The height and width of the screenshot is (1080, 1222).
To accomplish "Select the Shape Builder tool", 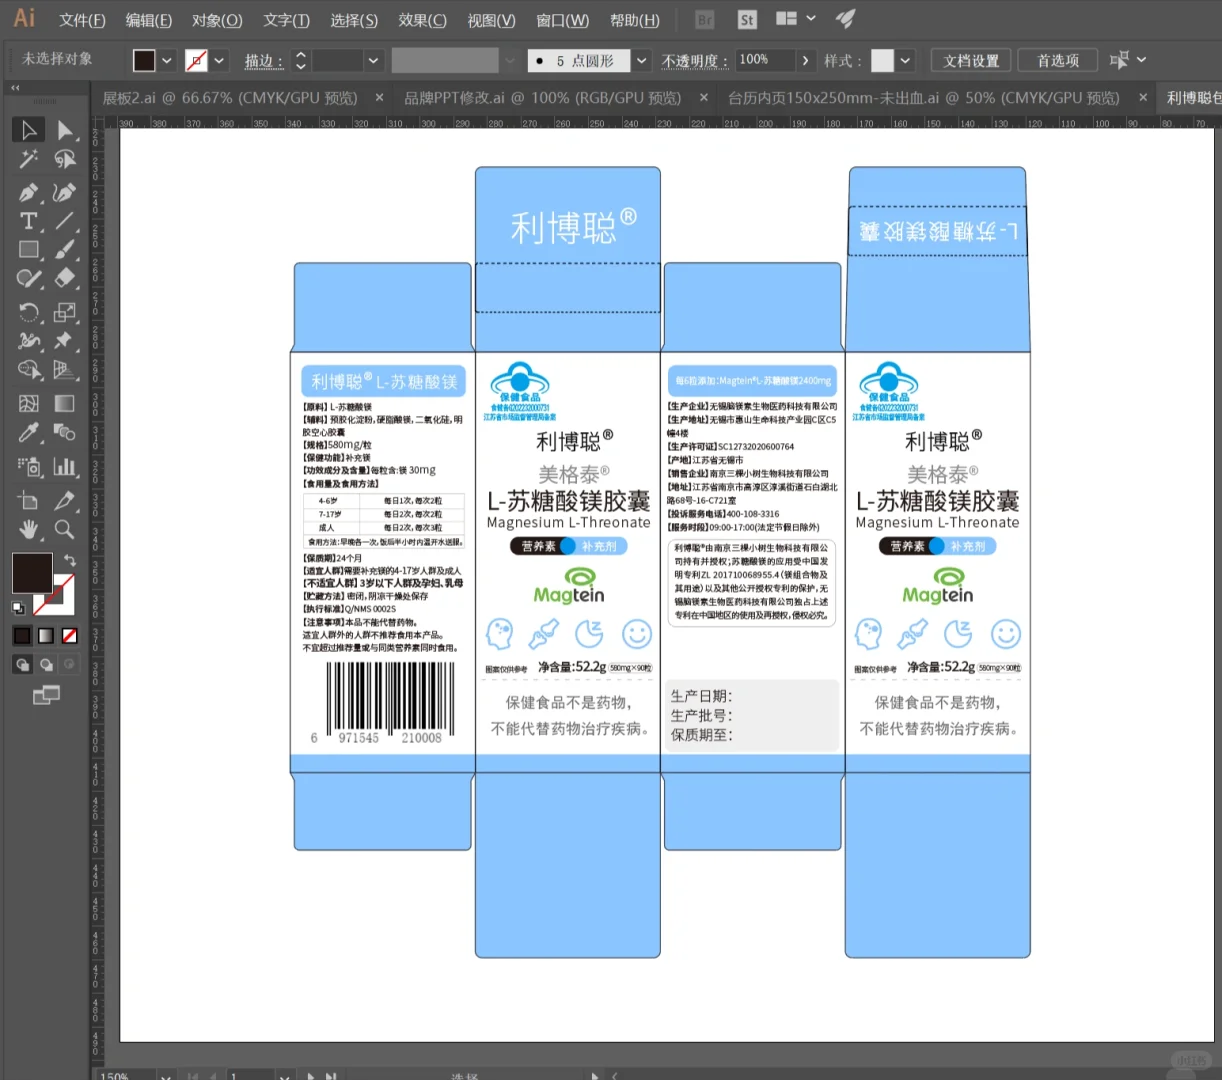I will 28,370.
